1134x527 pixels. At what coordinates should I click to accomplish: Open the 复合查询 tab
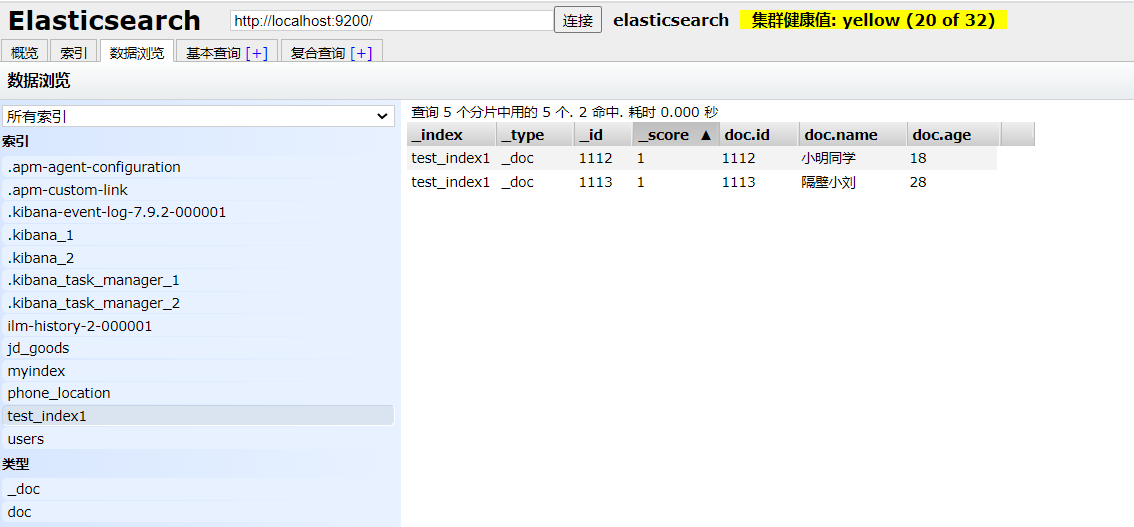click(x=319, y=53)
